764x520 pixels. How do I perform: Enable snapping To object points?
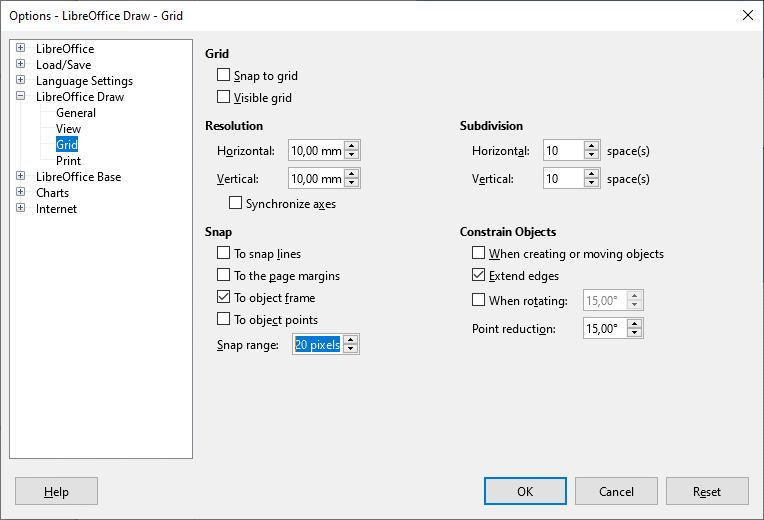223,319
